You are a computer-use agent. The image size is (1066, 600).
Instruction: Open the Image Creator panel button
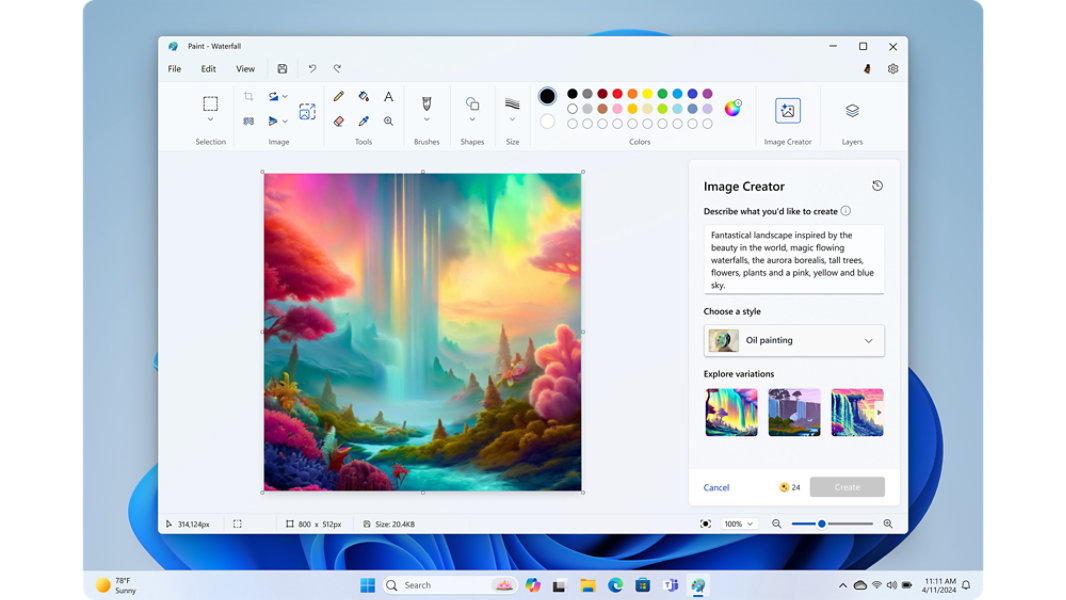click(787, 111)
